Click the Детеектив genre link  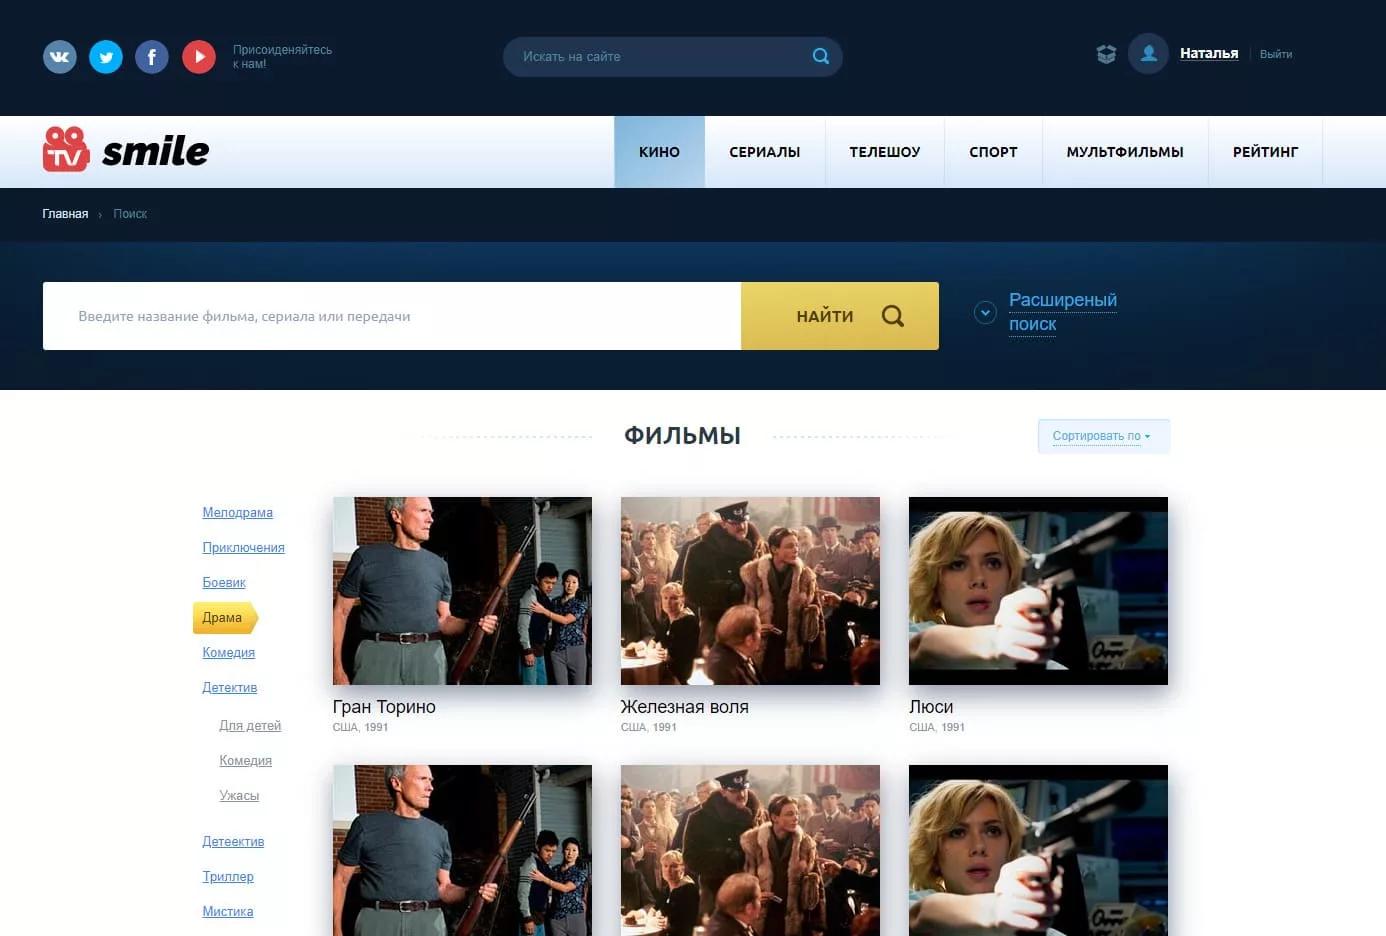click(233, 842)
